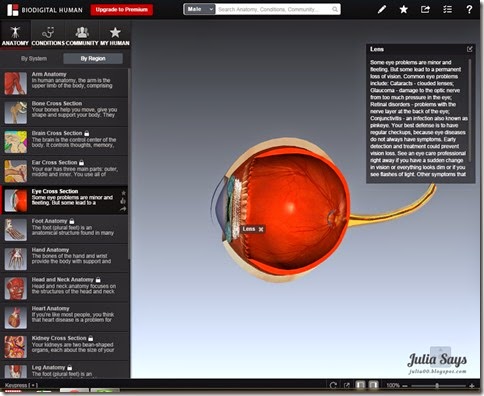This screenshot has height=396, width=484.
Task: Open the Keypress dropdown in bottom bar
Action: (21, 385)
